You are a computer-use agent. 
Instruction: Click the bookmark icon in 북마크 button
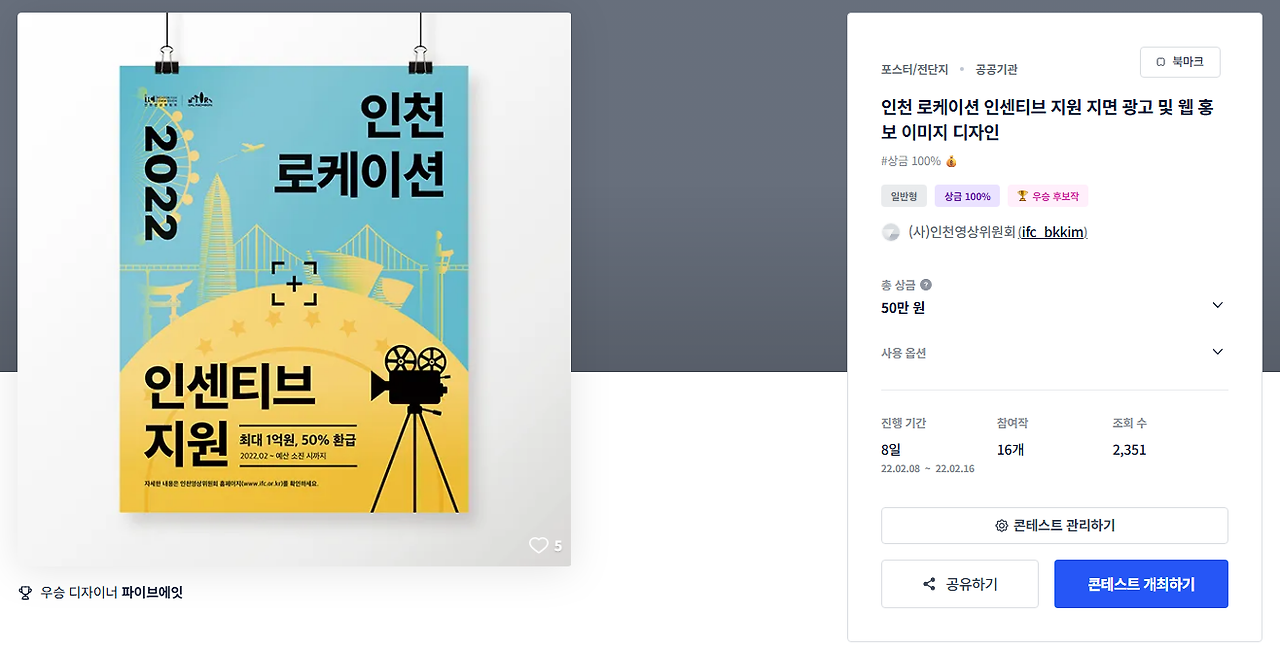1161,62
